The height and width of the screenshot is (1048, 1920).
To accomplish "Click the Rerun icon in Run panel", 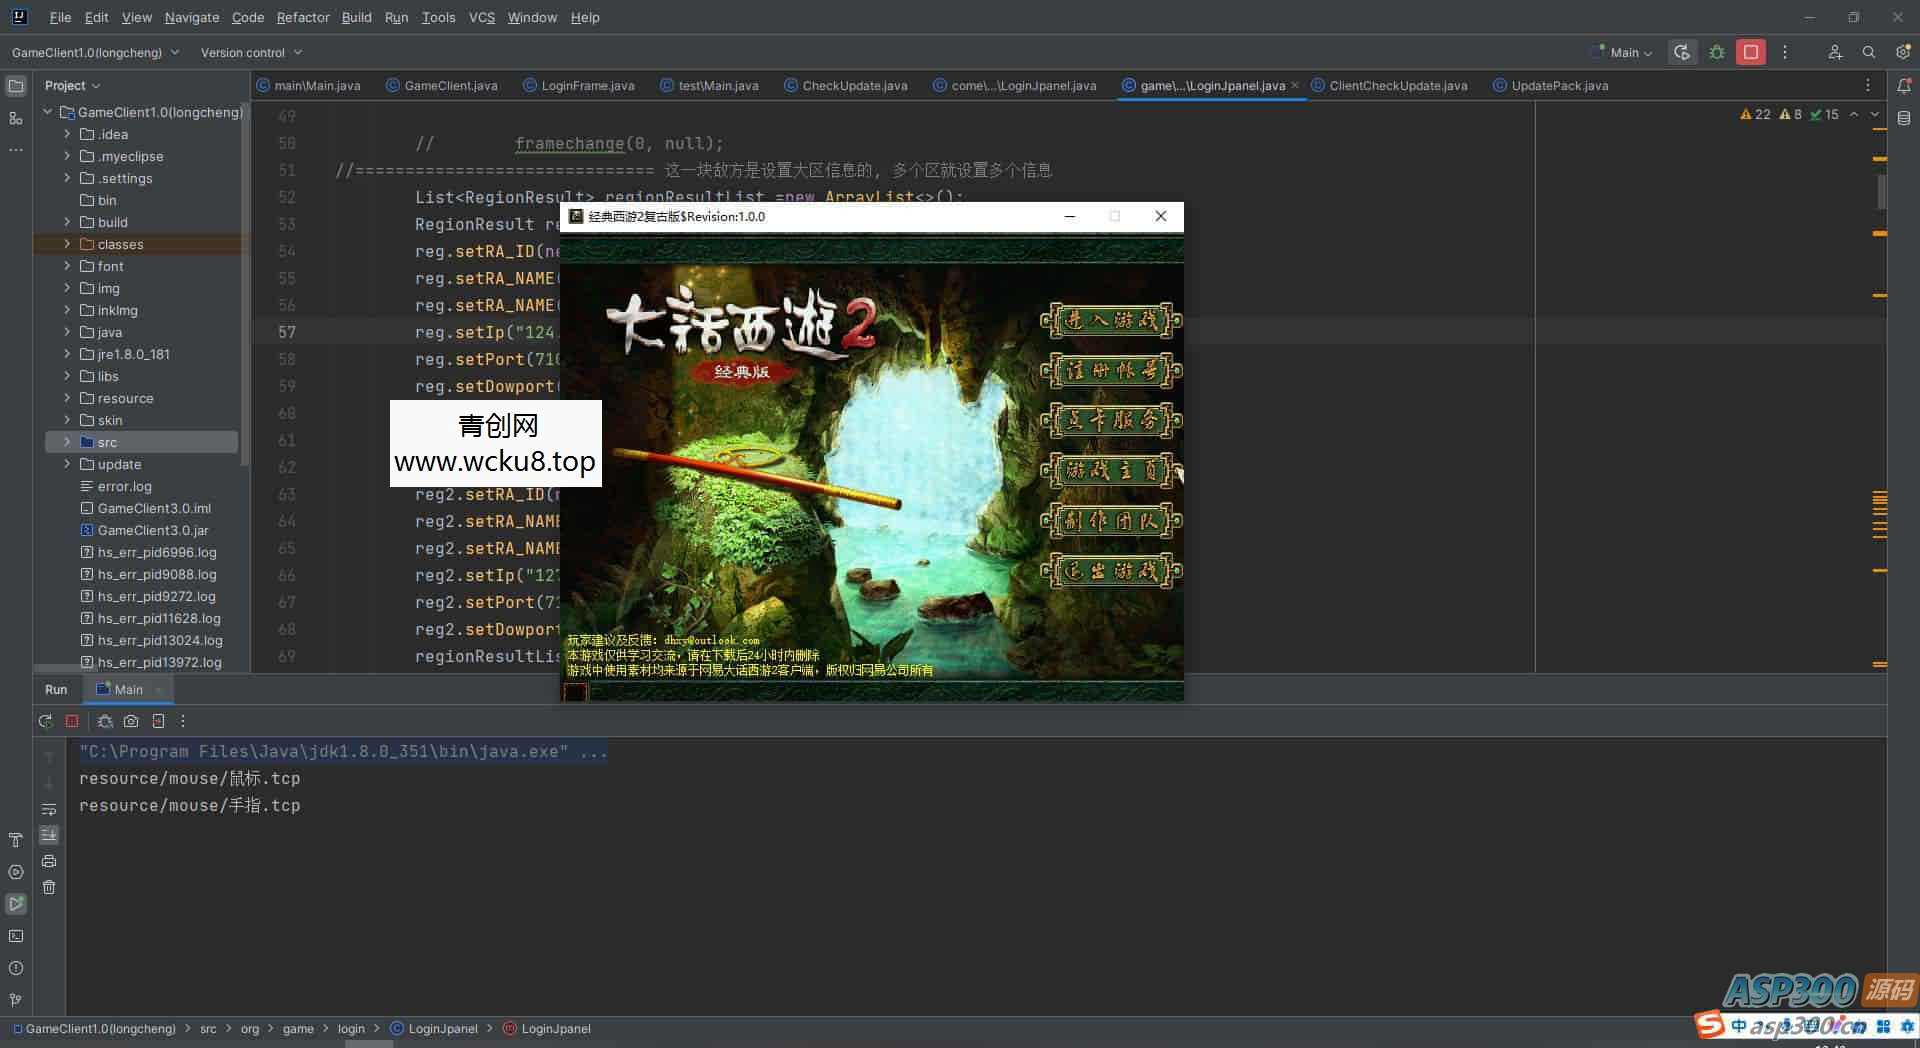I will (x=45, y=721).
